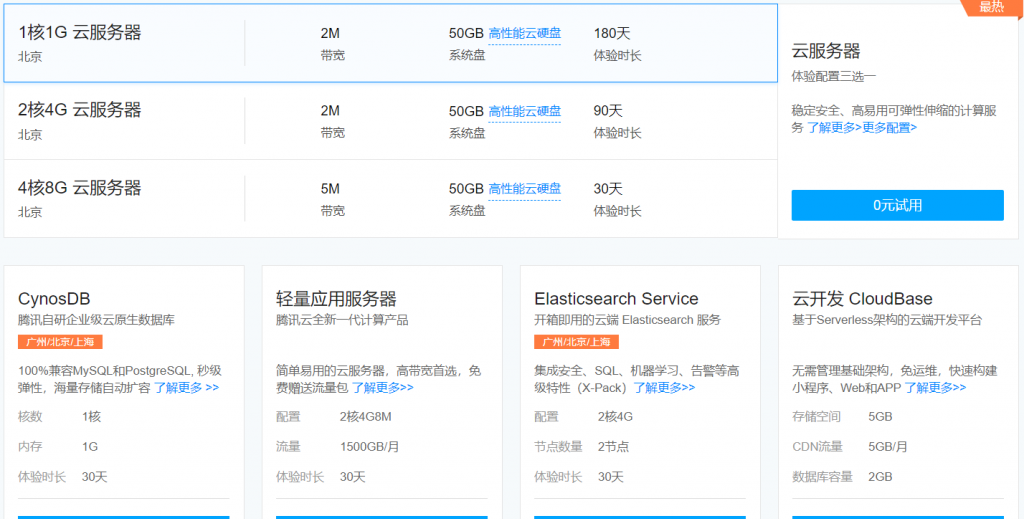The width and height of the screenshot is (1024, 519).
Task: Open 了解更多>> link in 轻量应用服务器 card
Action: click(x=383, y=388)
